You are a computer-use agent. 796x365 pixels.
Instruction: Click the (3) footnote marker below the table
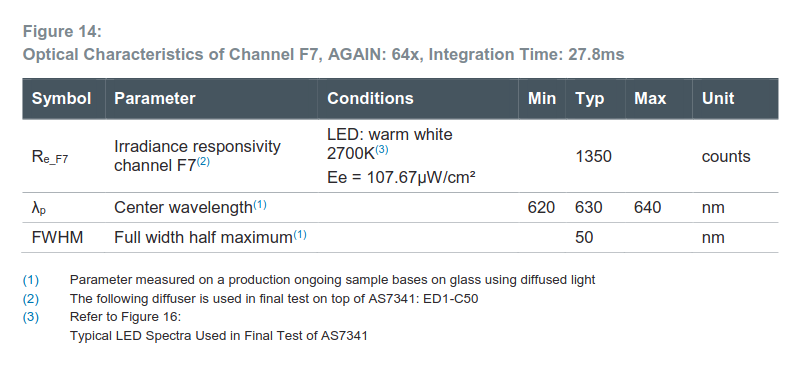click(31, 317)
